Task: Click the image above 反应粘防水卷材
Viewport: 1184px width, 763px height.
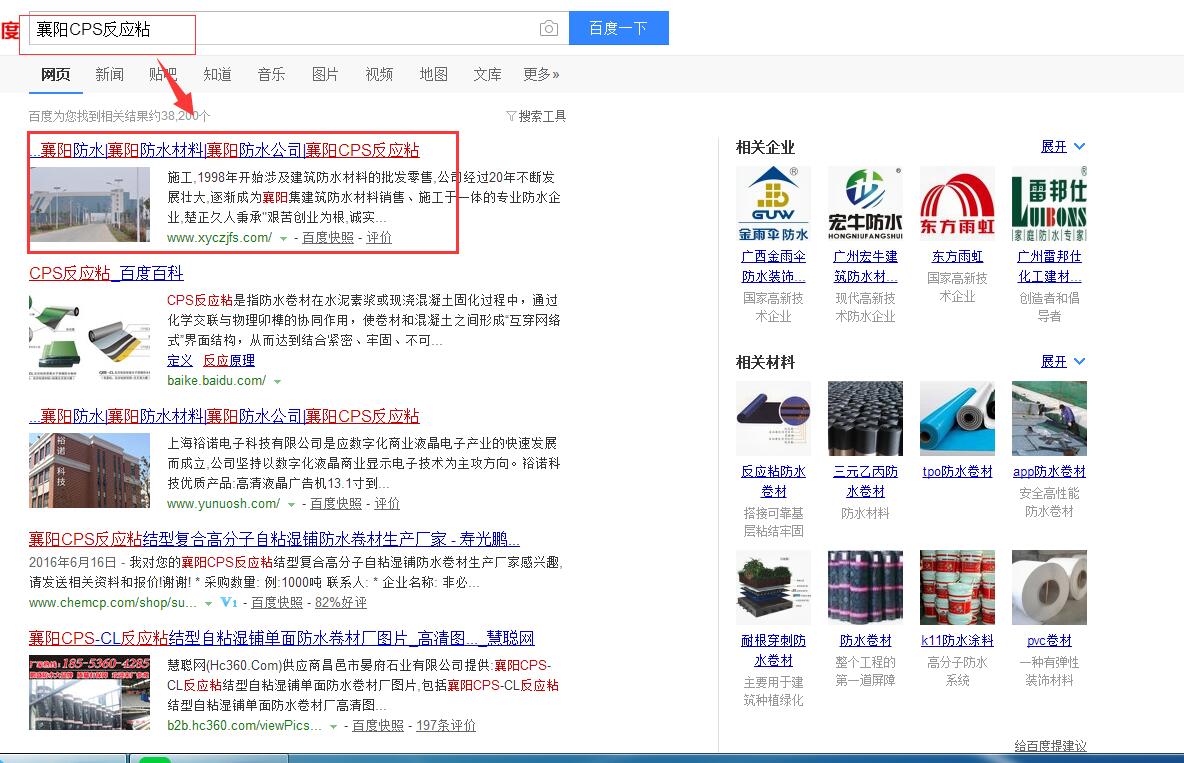Action: tap(773, 419)
